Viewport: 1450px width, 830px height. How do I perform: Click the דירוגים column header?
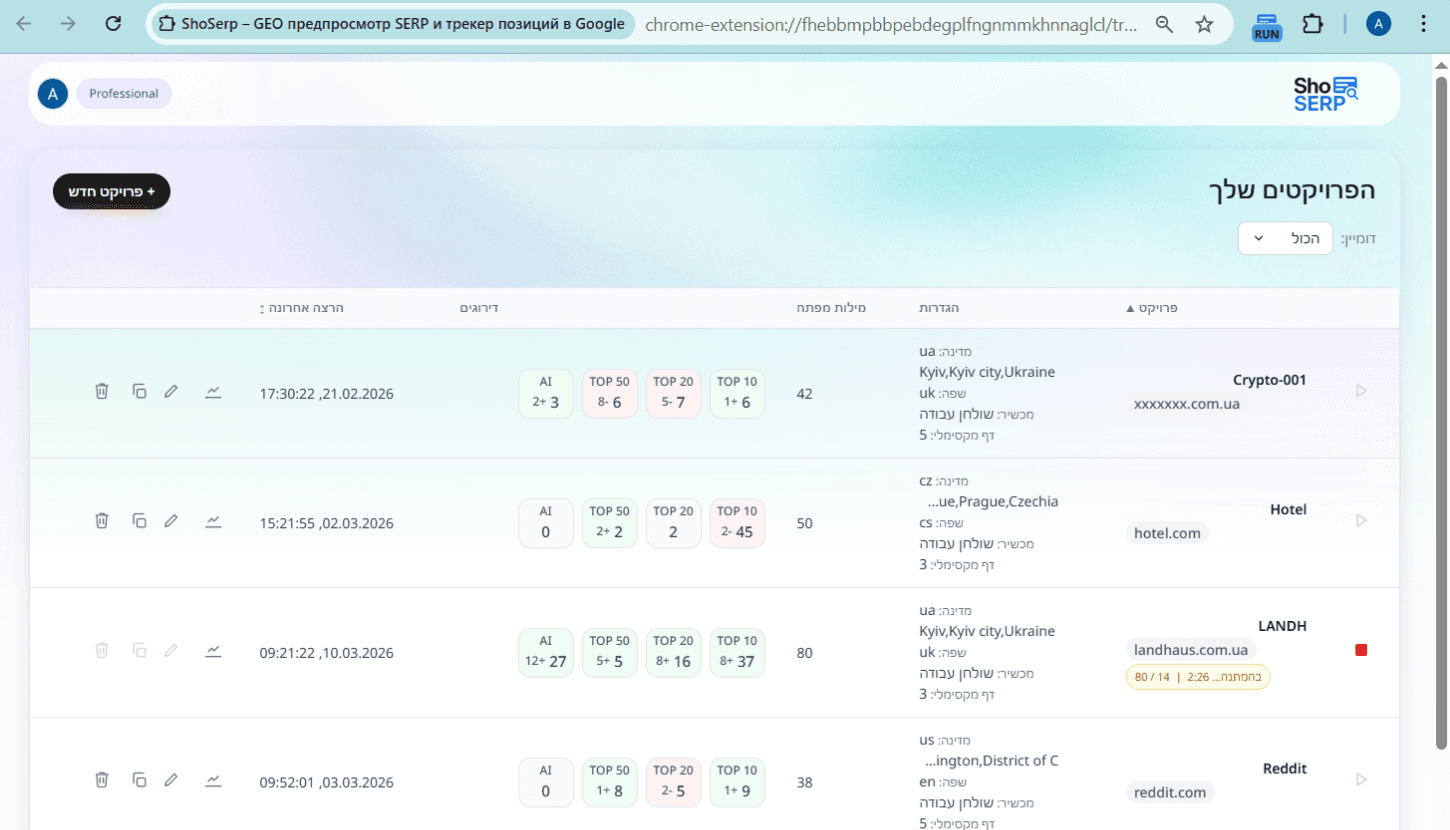coord(479,308)
